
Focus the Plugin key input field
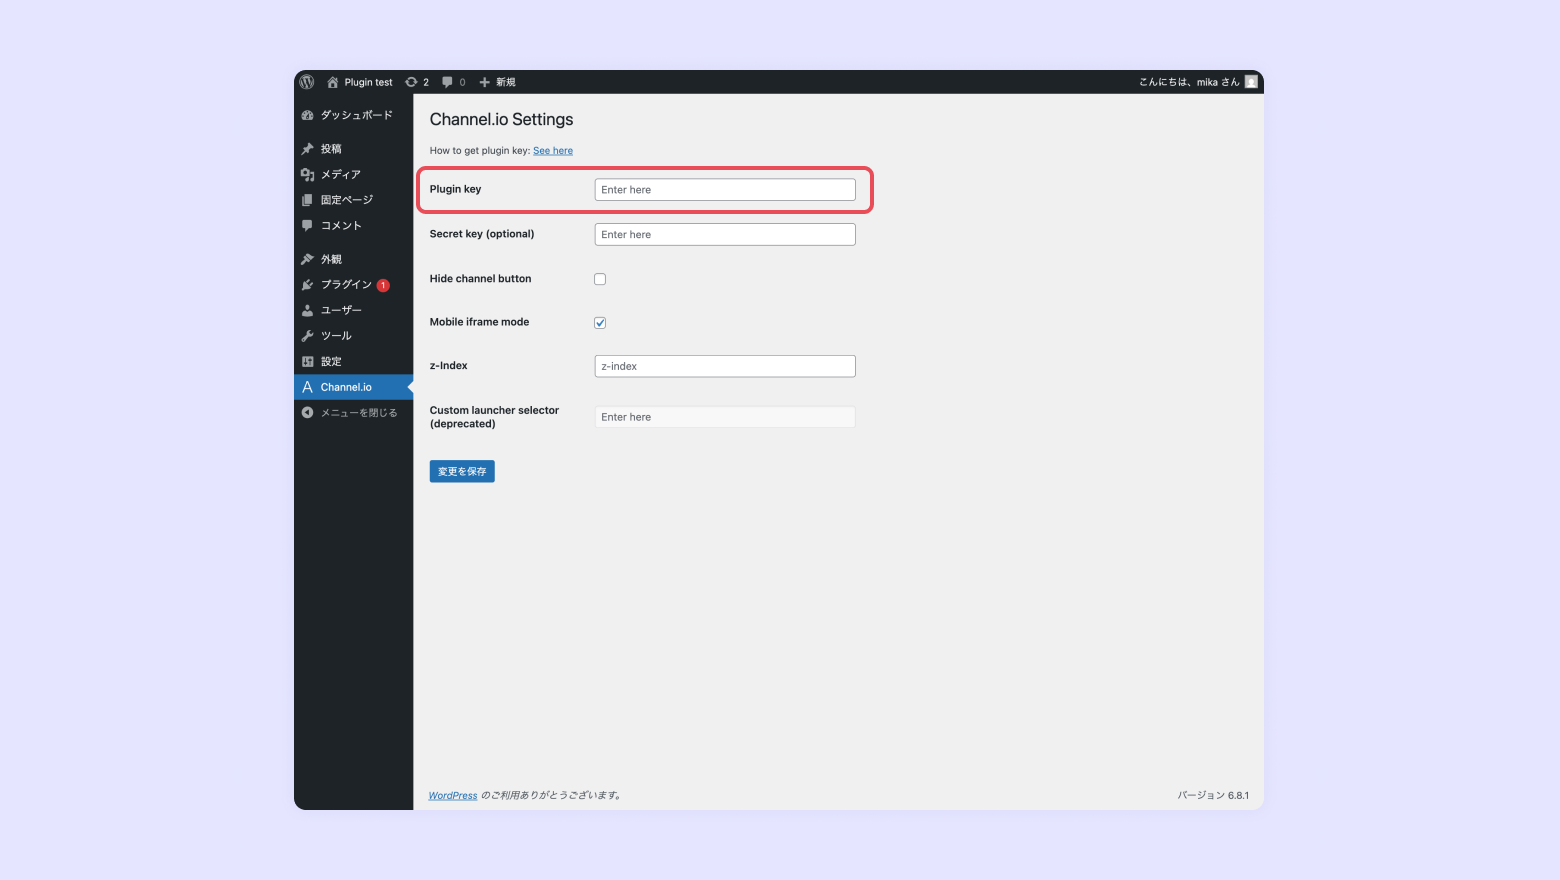[x=725, y=190]
